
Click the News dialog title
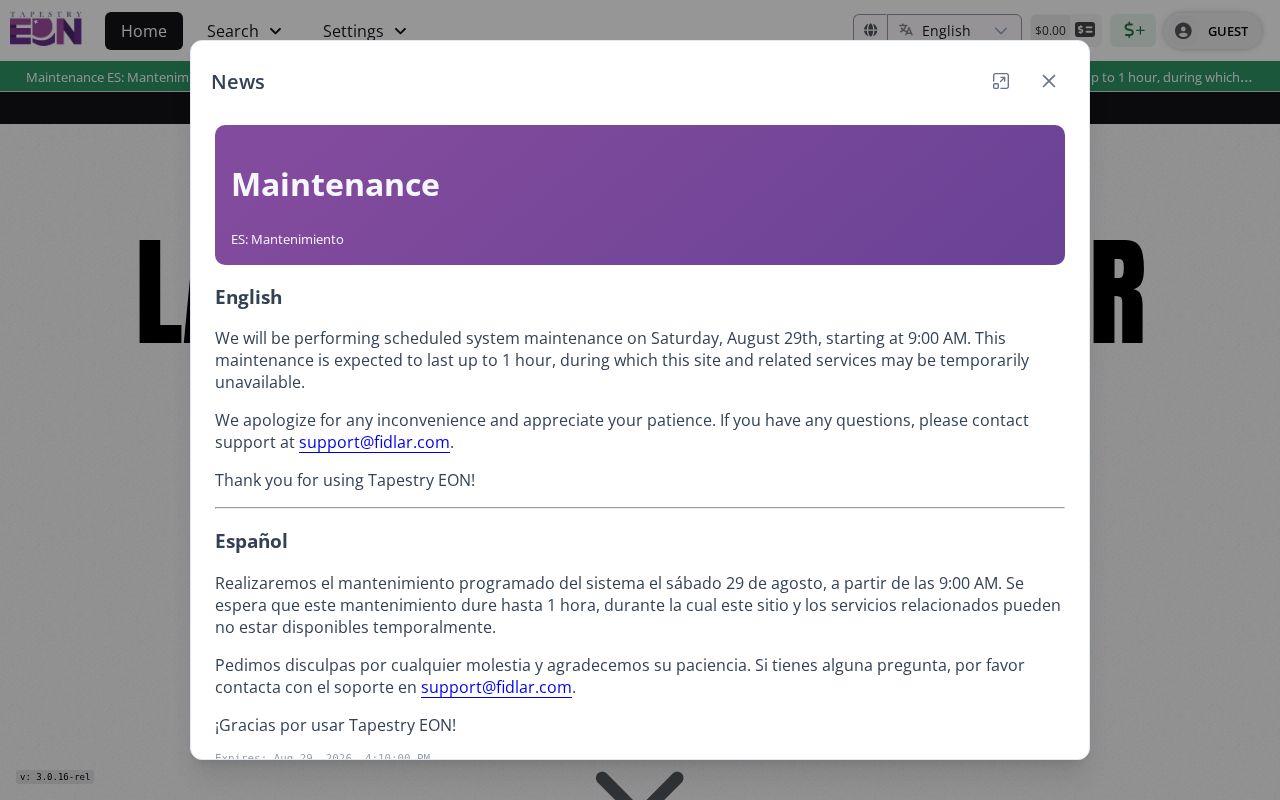point(238,82)
